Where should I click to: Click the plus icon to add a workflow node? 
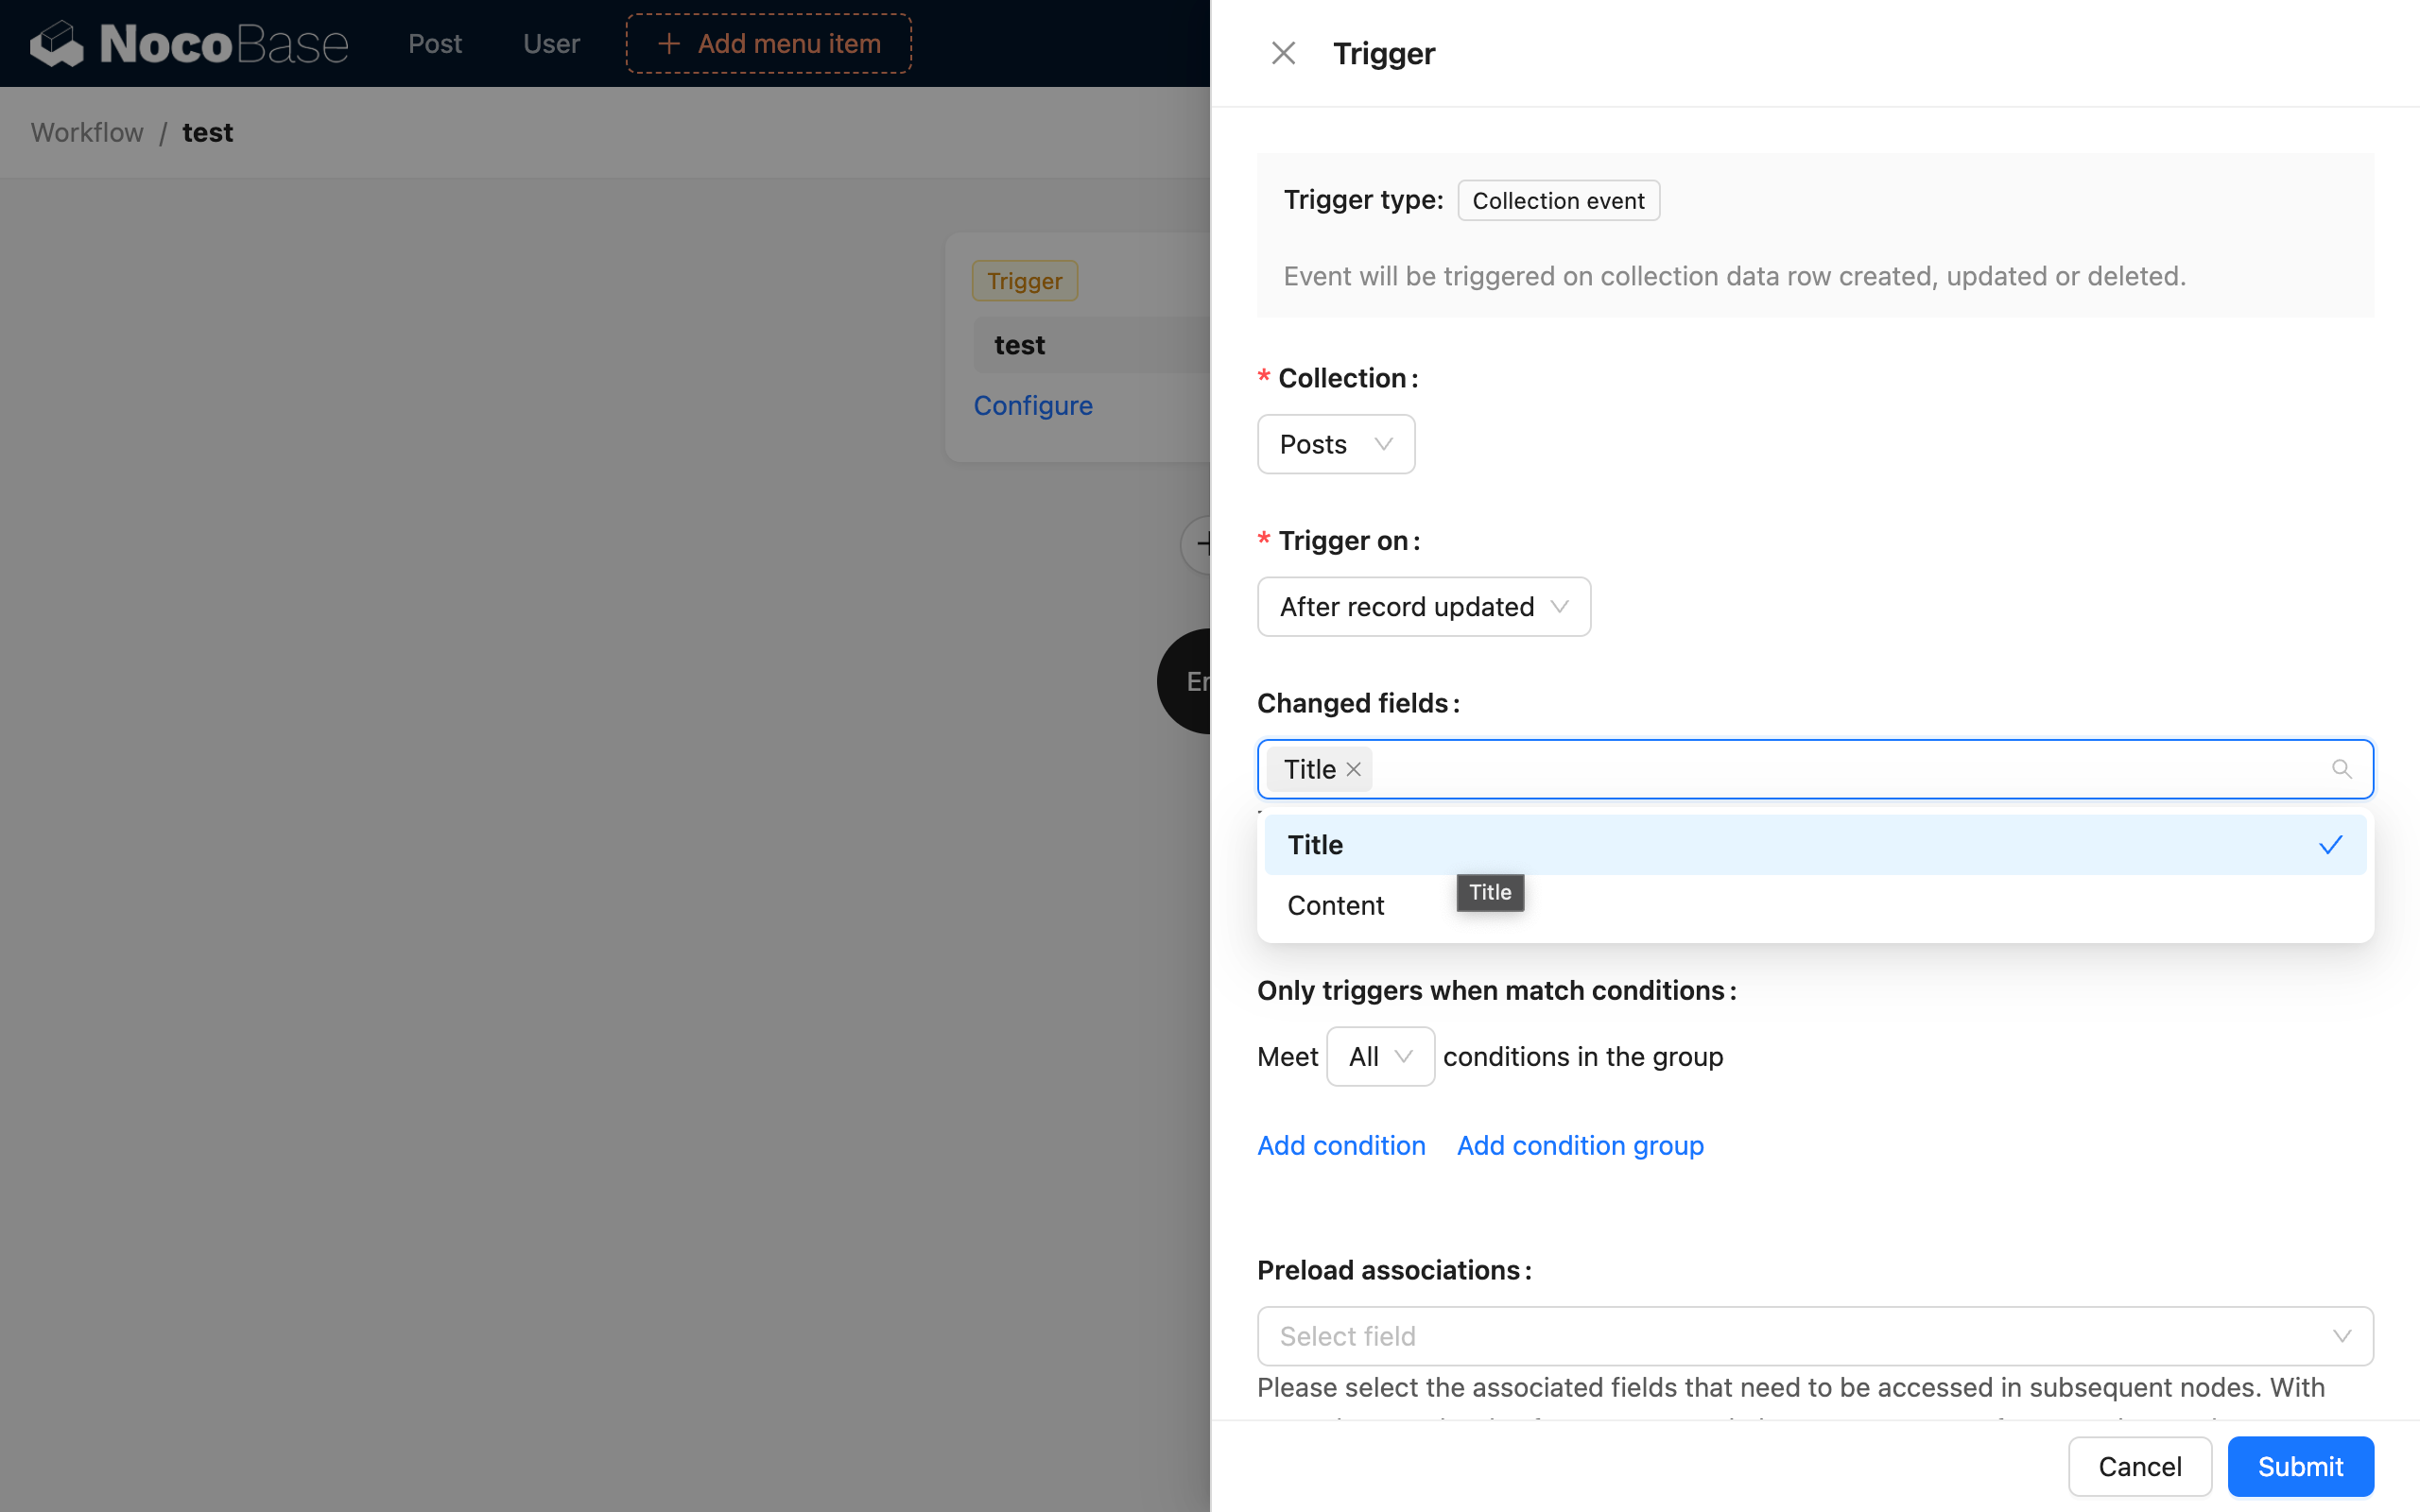click(1207, 545)
